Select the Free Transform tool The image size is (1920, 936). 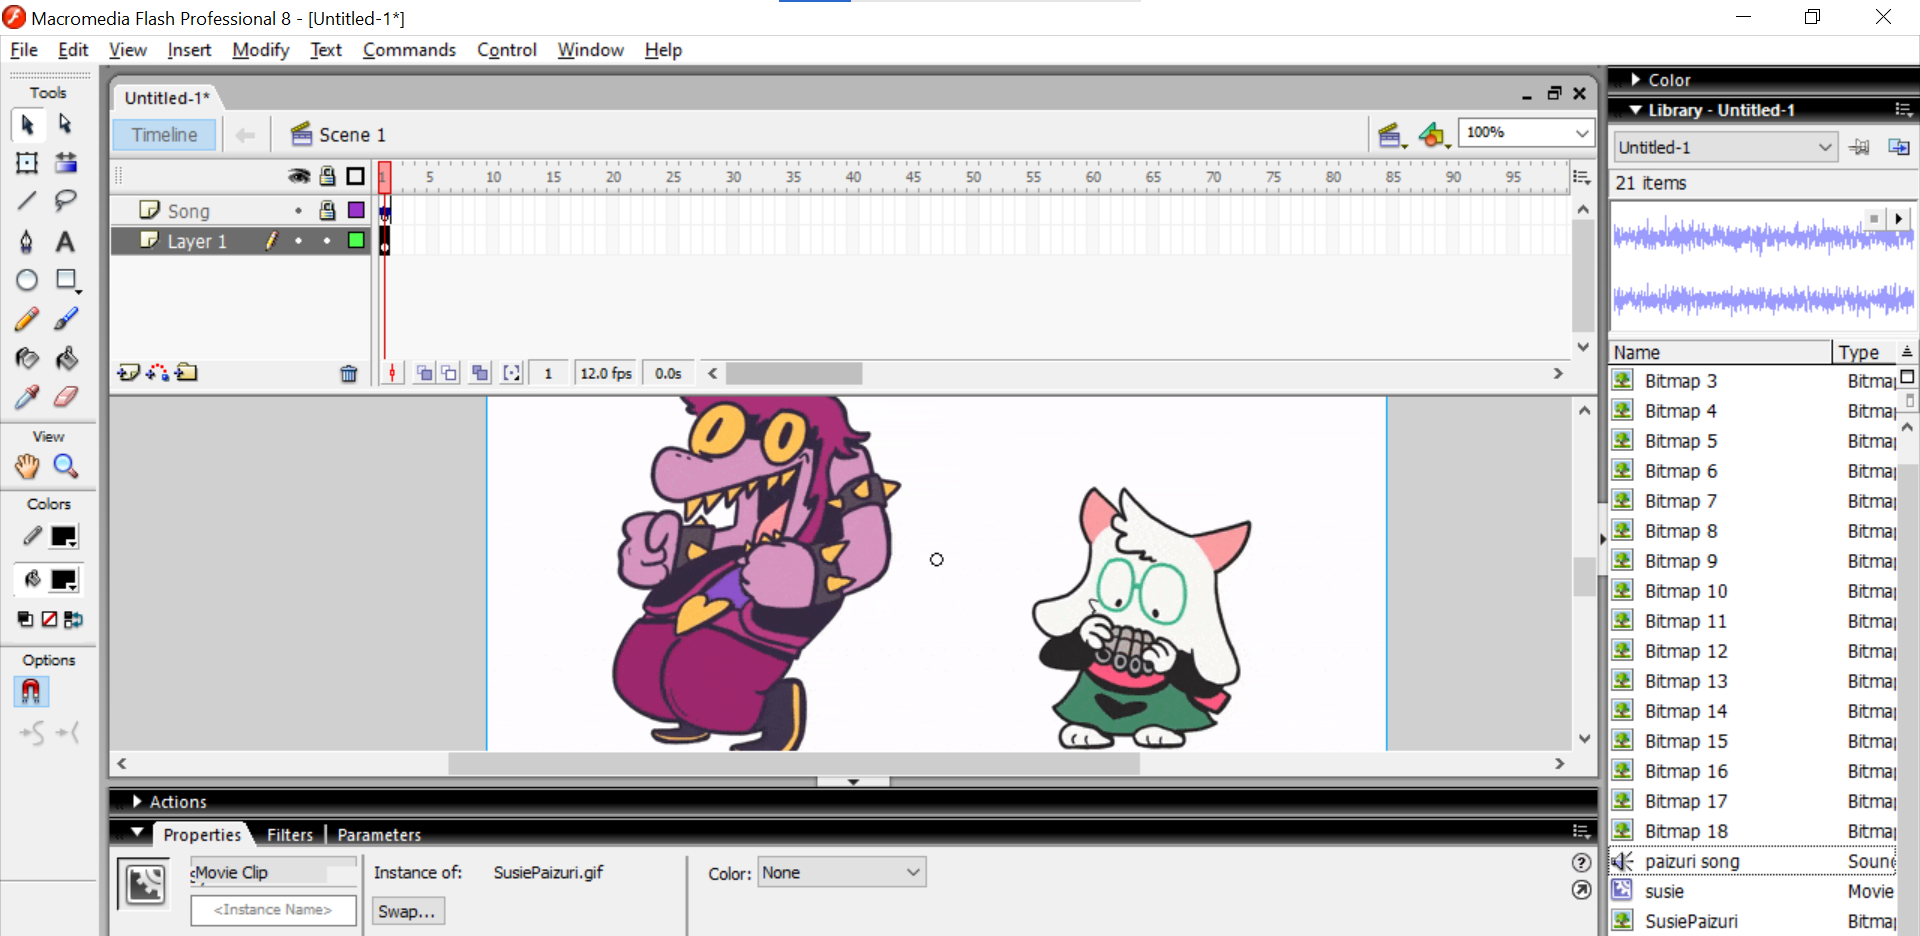27,163
